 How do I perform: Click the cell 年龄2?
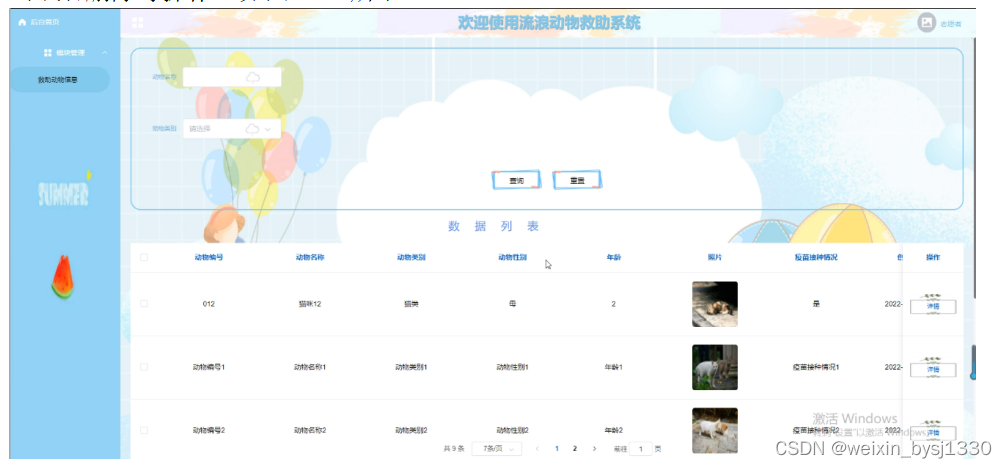click(x=613, y=430)
